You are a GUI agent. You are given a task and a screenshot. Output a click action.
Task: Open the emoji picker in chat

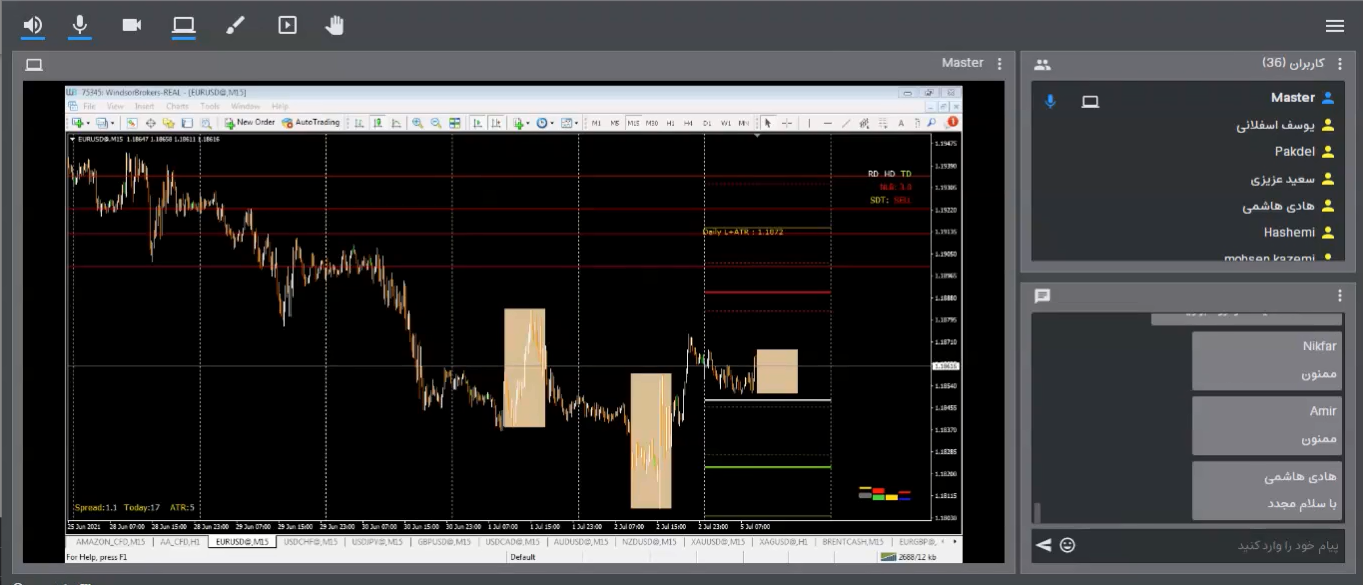(1068, 545)
